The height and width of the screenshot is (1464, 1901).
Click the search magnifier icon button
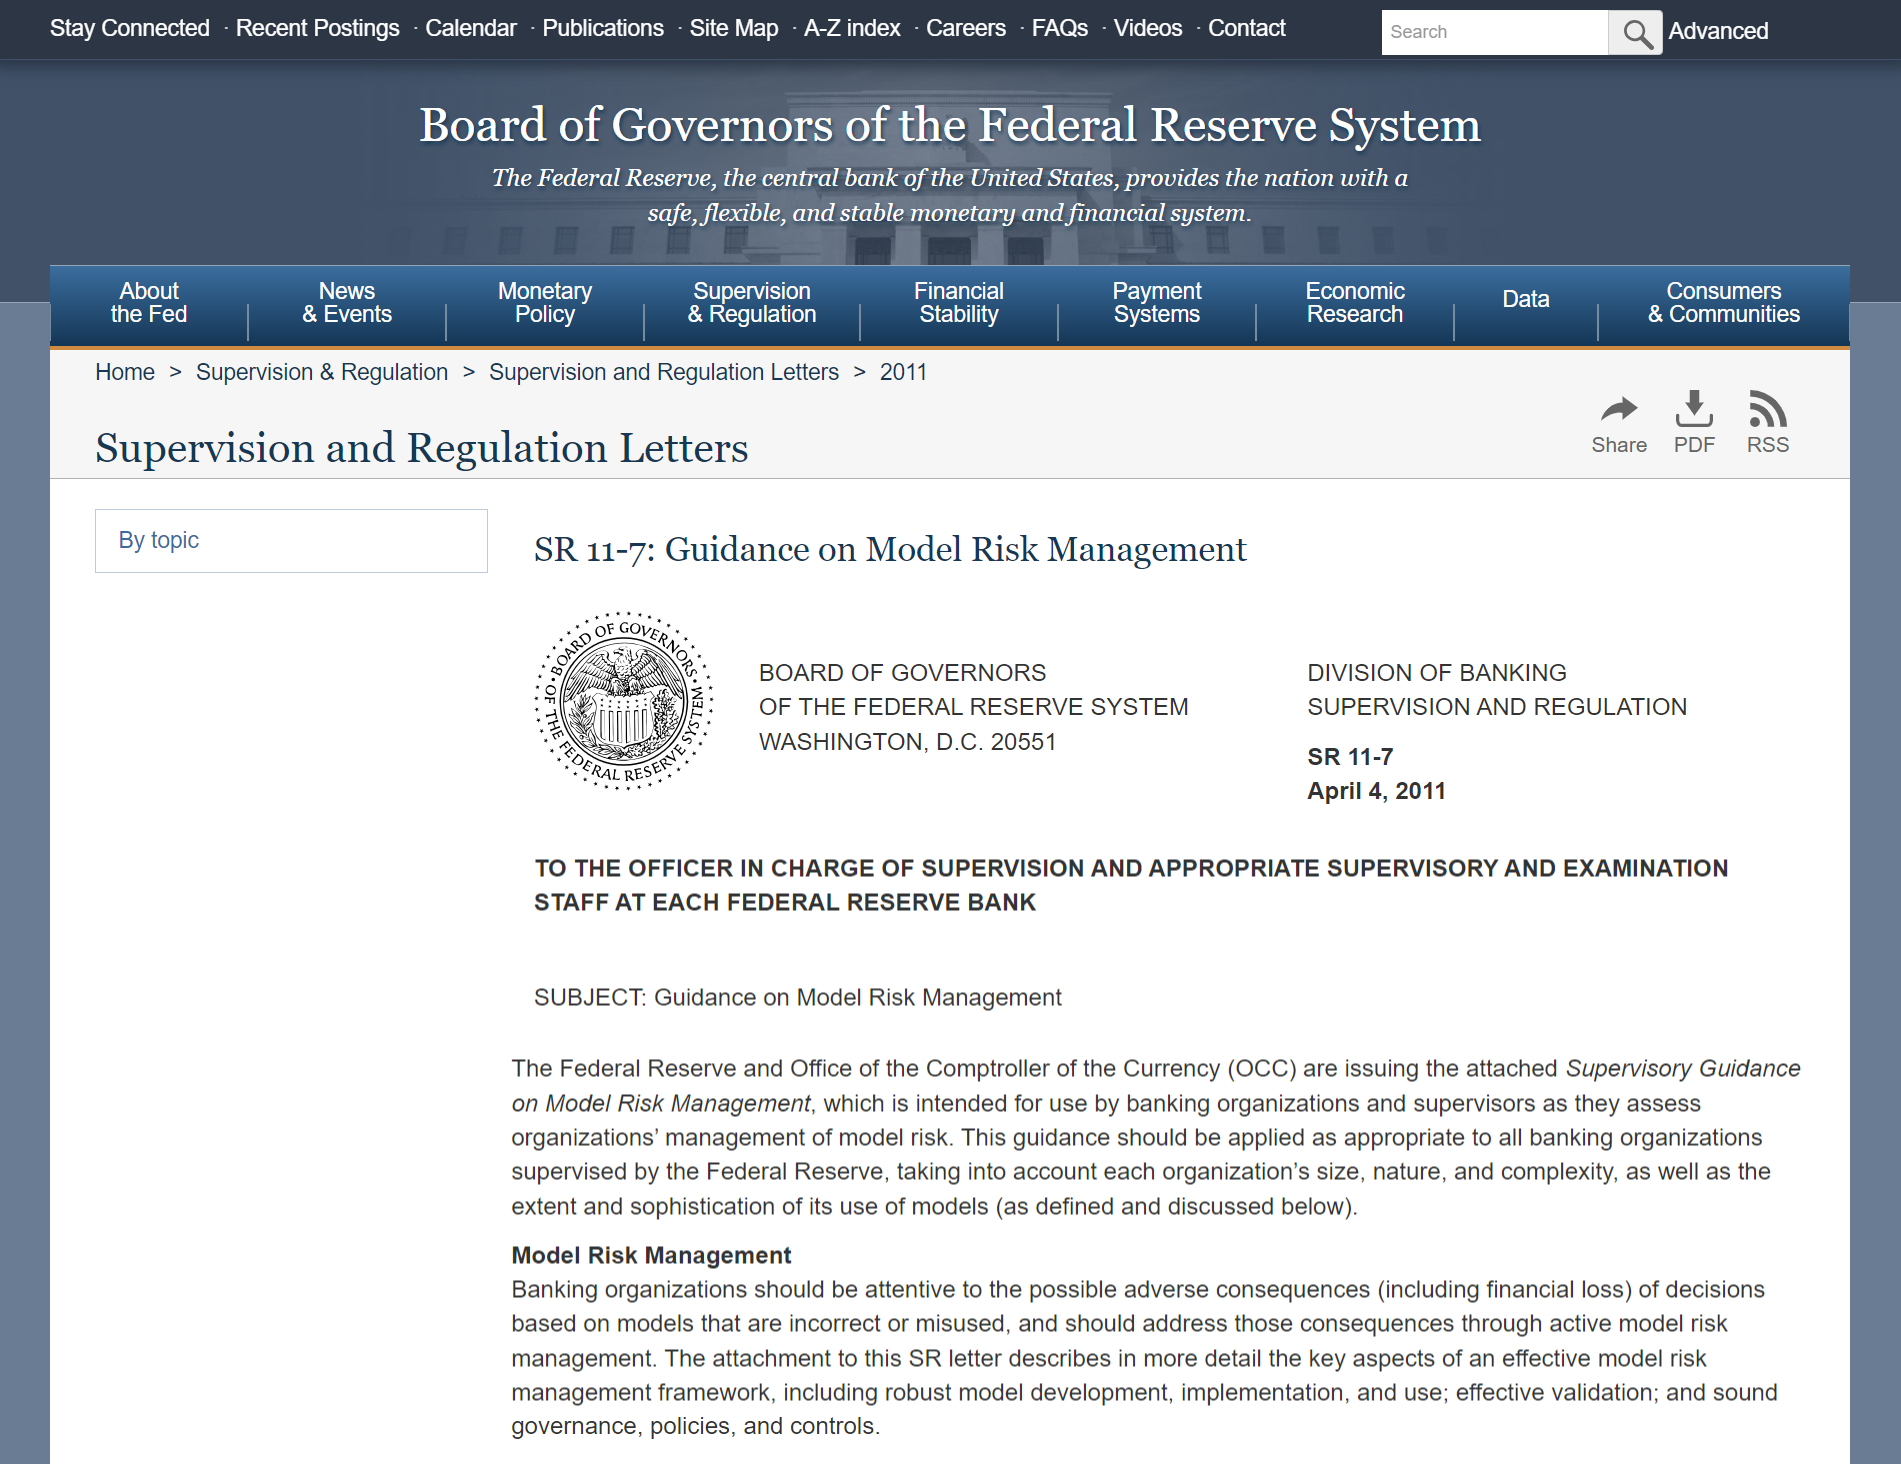click(x=1635, y=32)
